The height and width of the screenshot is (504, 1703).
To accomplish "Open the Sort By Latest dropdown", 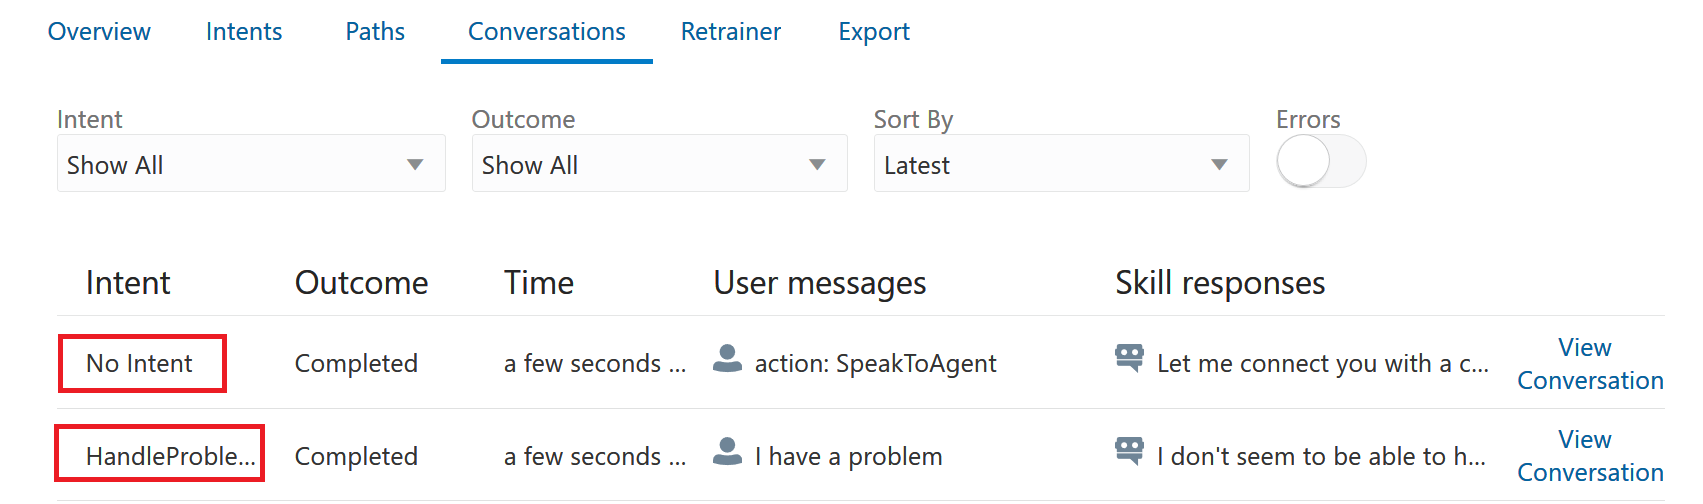I will (1061, 163).
